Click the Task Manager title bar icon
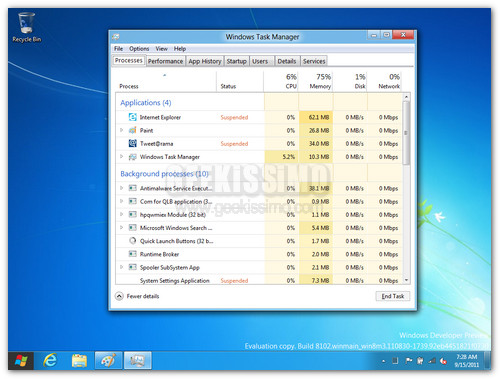 (116, 37)
